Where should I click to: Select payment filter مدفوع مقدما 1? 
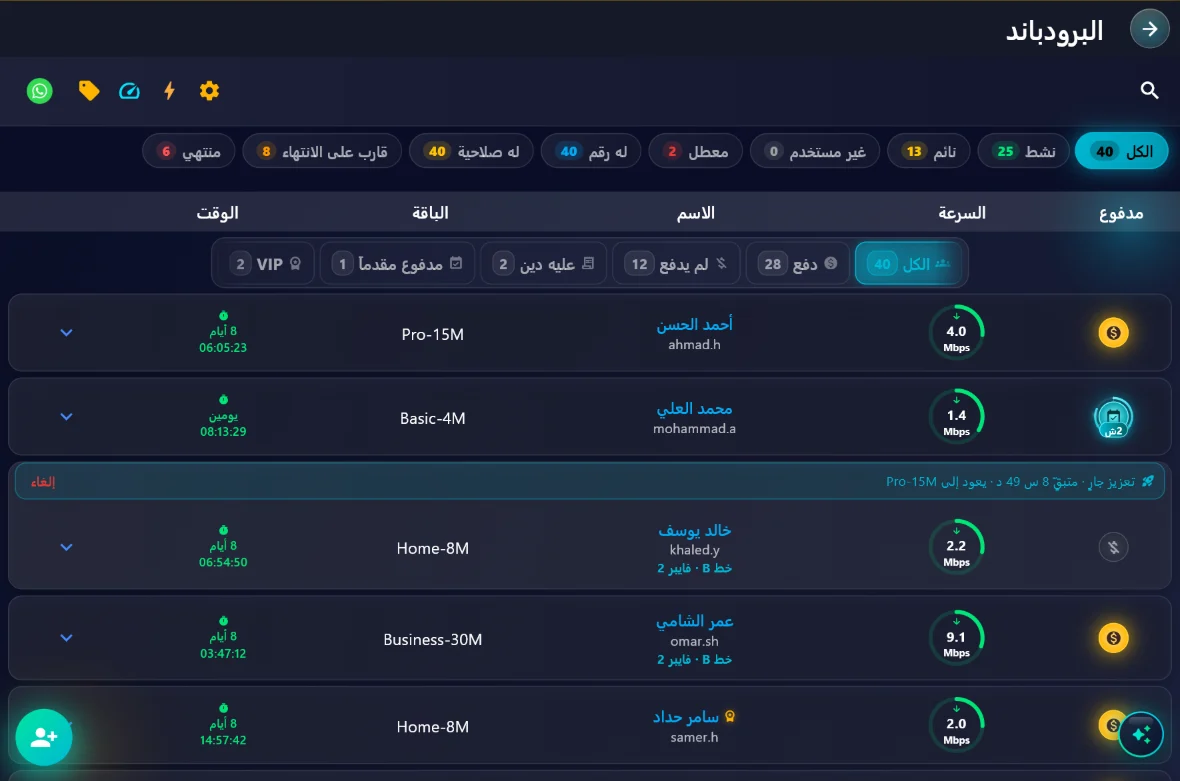click(397, 263)
